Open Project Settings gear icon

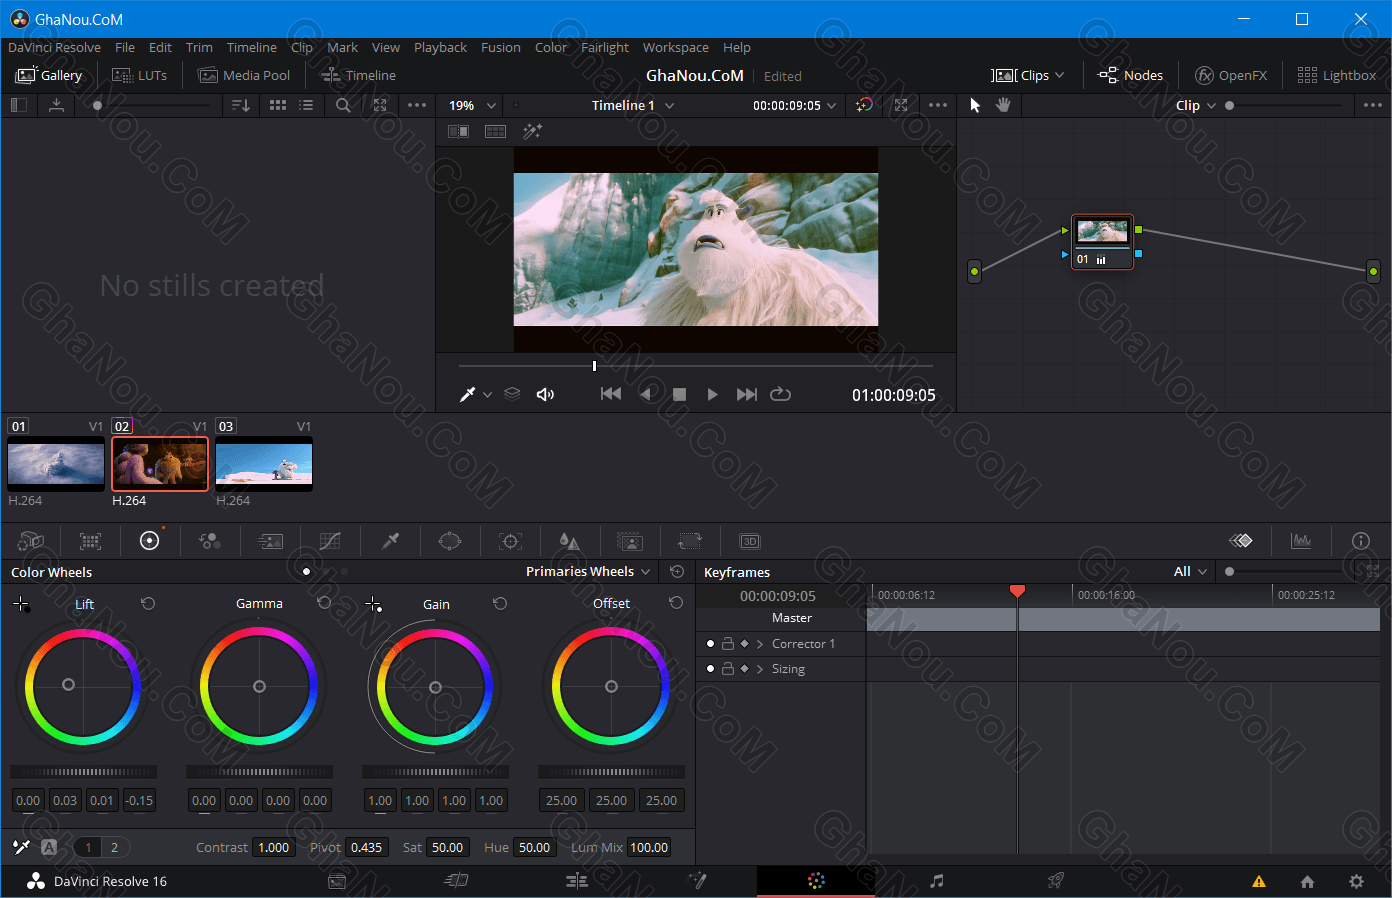point(1356,881)
